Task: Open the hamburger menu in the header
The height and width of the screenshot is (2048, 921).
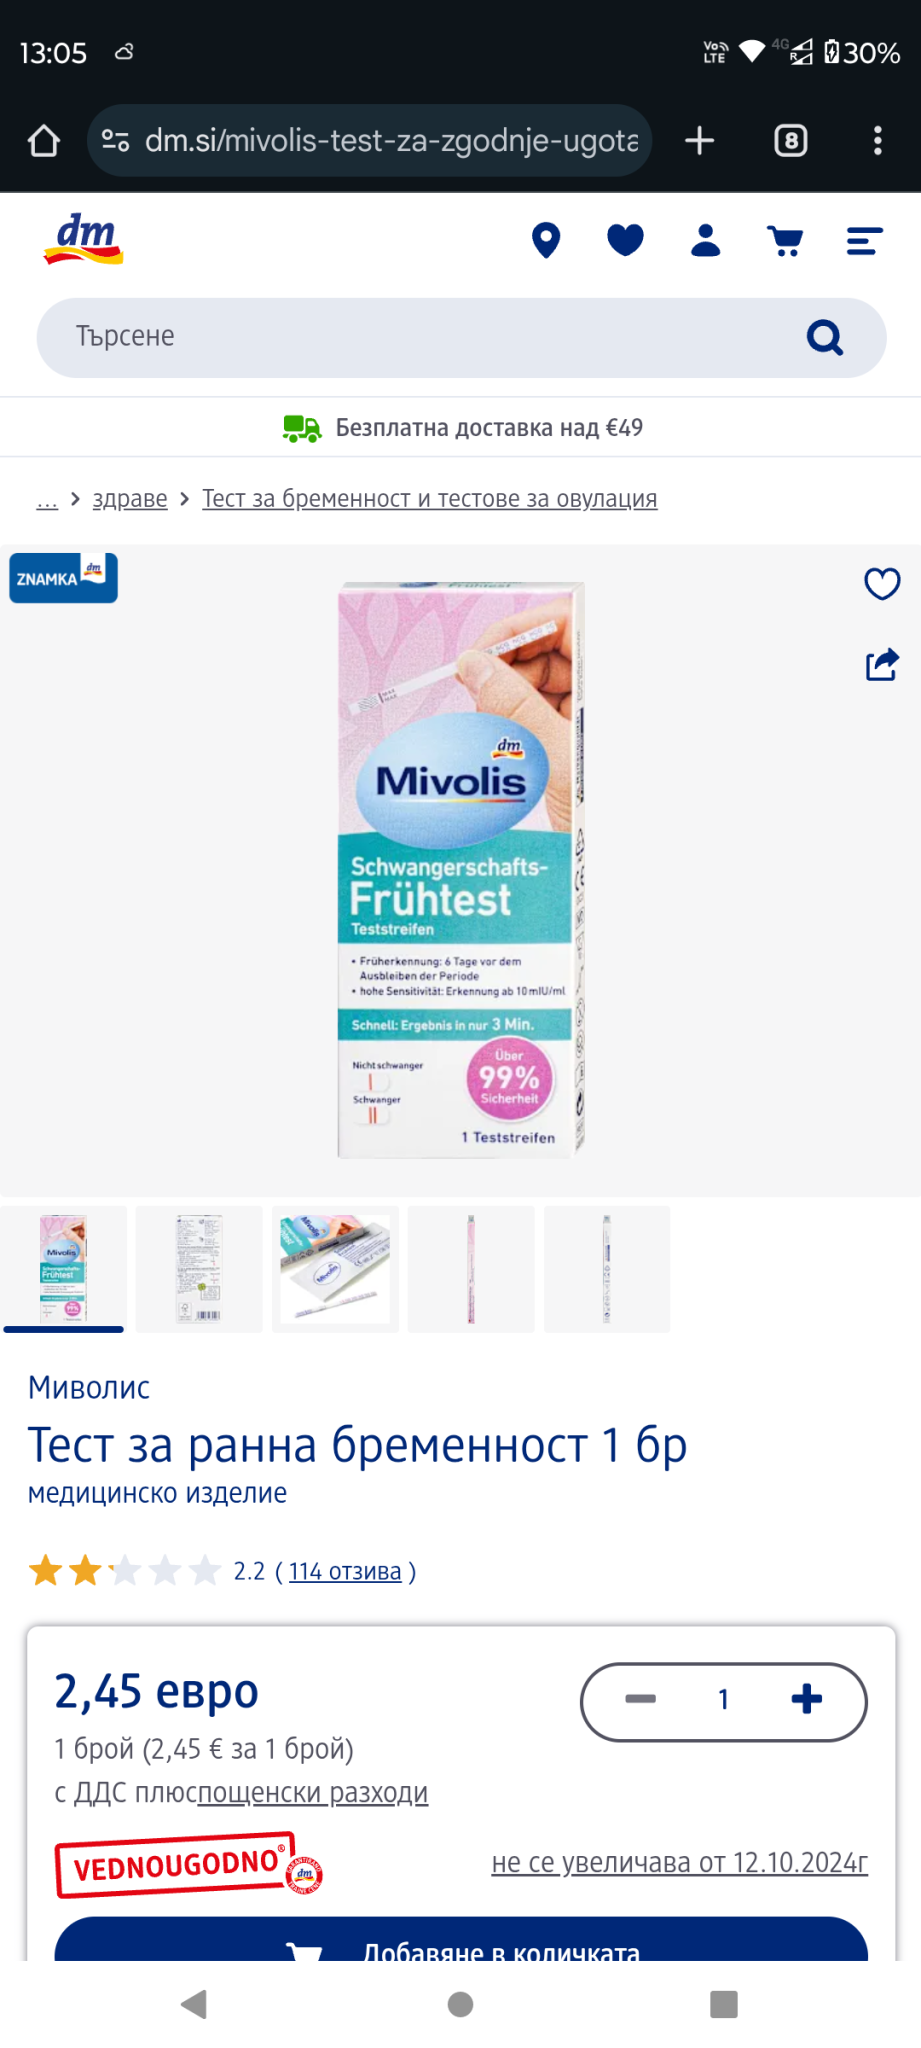Action: (x=864, y=241)
